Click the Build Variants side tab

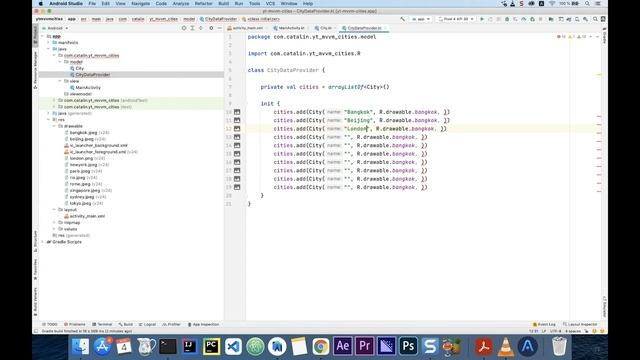tap(36, 302)
